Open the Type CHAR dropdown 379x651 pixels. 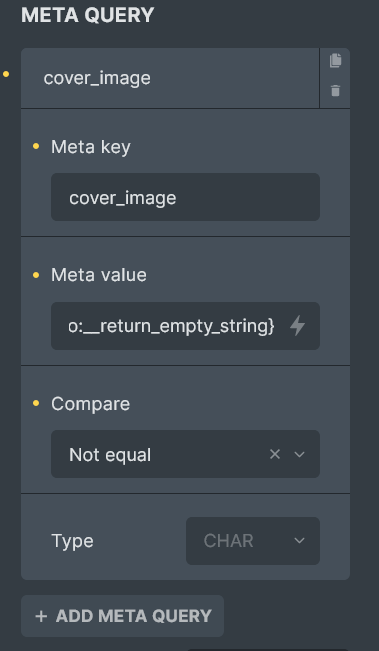coord(253,541)
